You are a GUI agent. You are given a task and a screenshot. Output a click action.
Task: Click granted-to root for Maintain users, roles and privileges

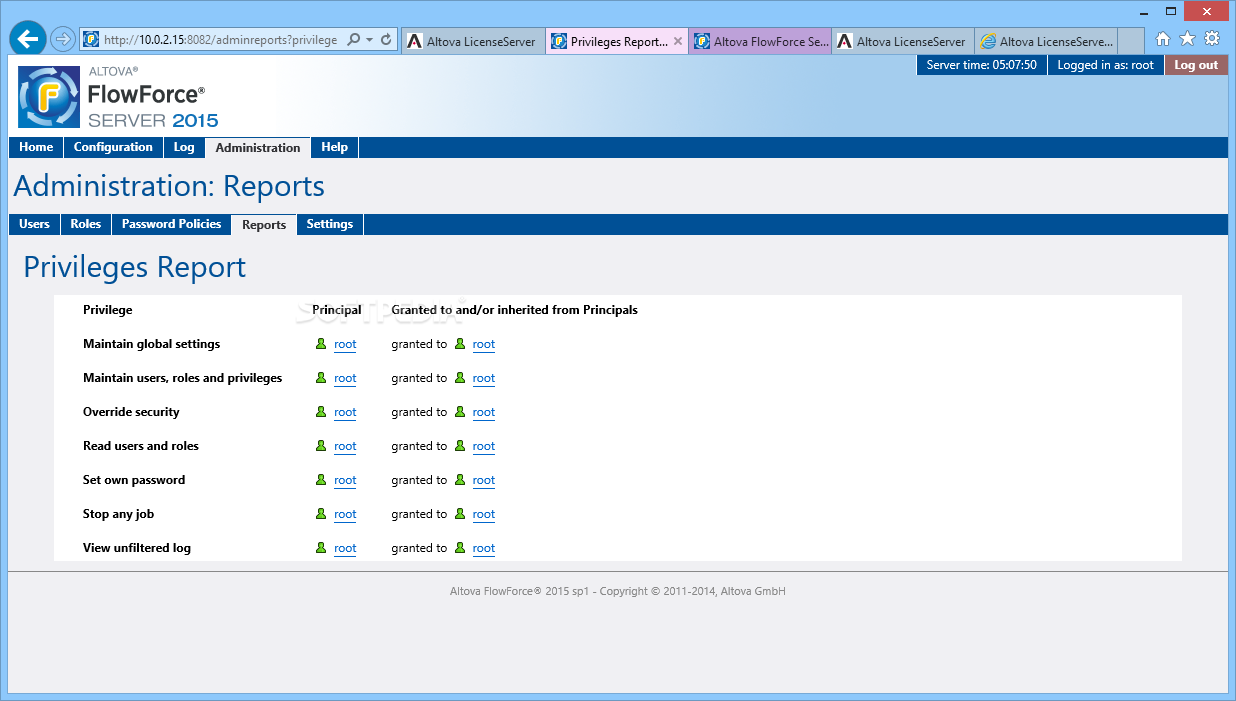point(484,378)
